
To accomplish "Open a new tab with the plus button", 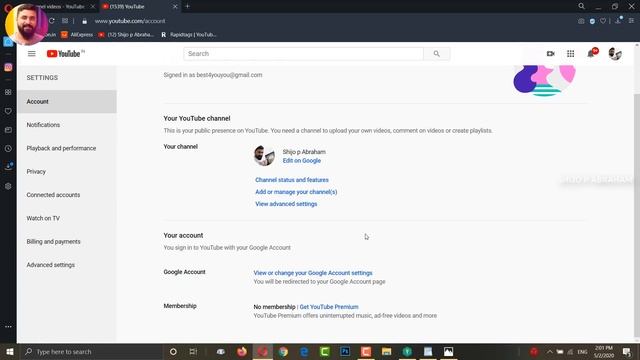I will (x=187, y=6).
